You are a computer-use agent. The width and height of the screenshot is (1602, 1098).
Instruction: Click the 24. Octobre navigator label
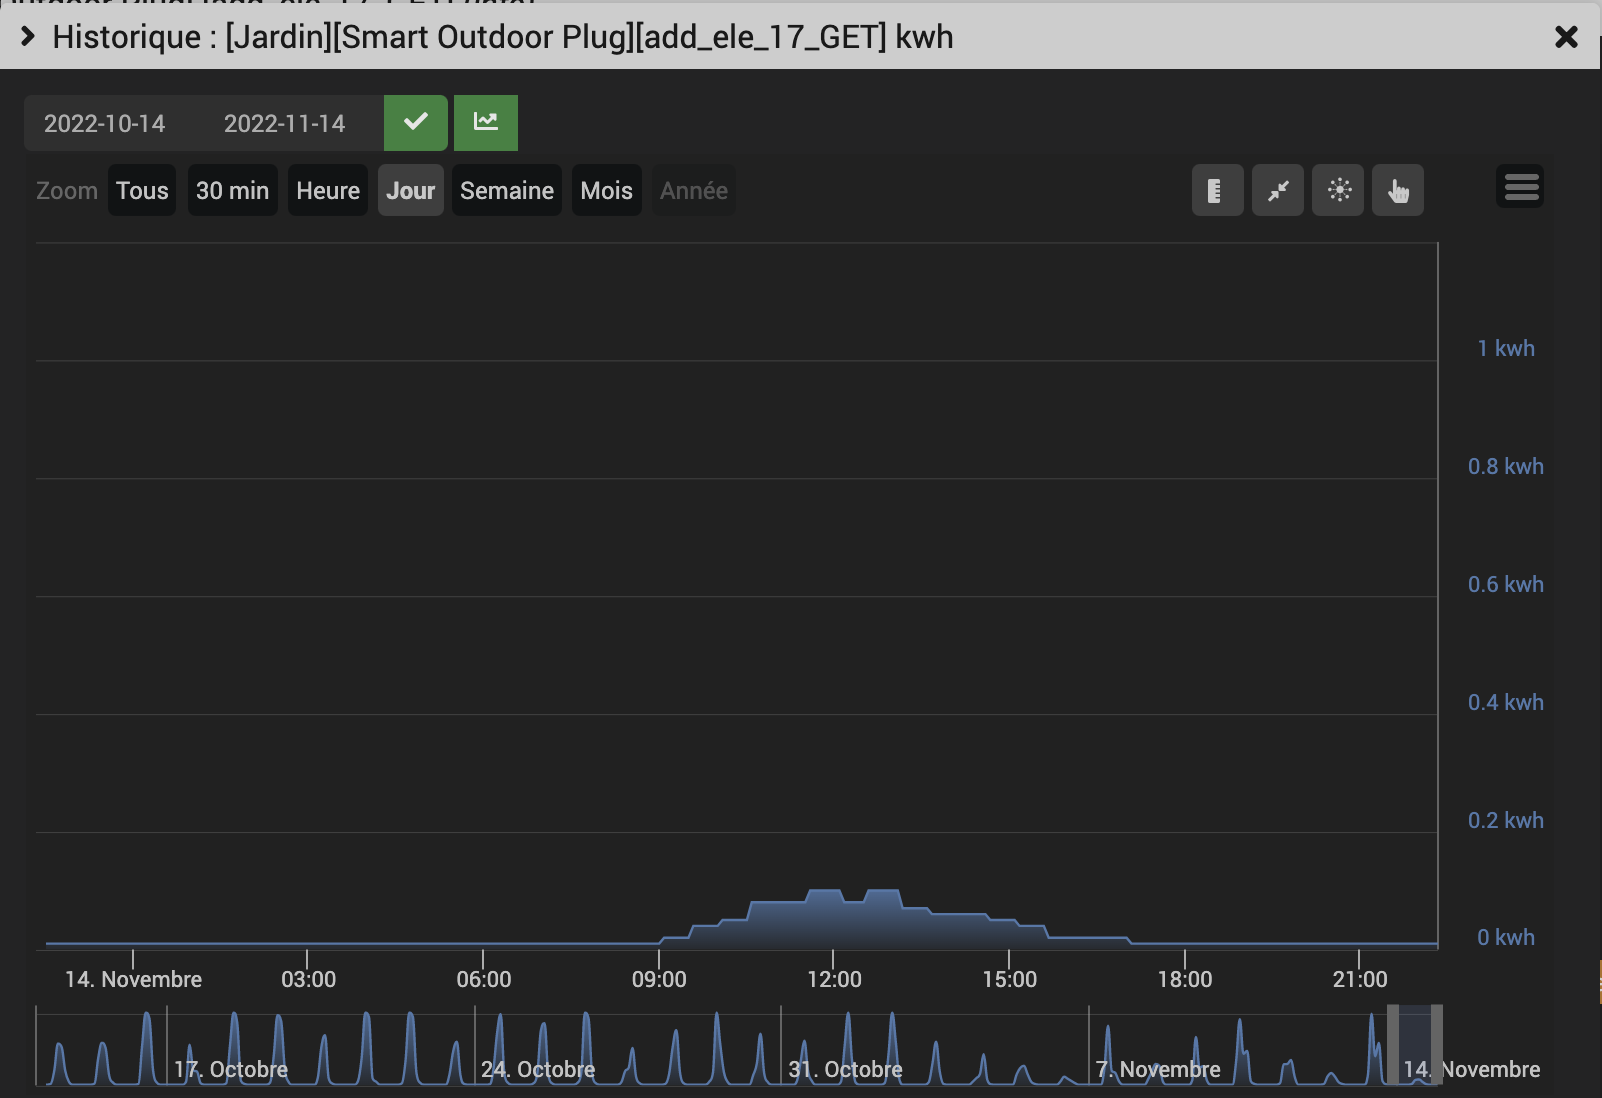point(538,1069)
